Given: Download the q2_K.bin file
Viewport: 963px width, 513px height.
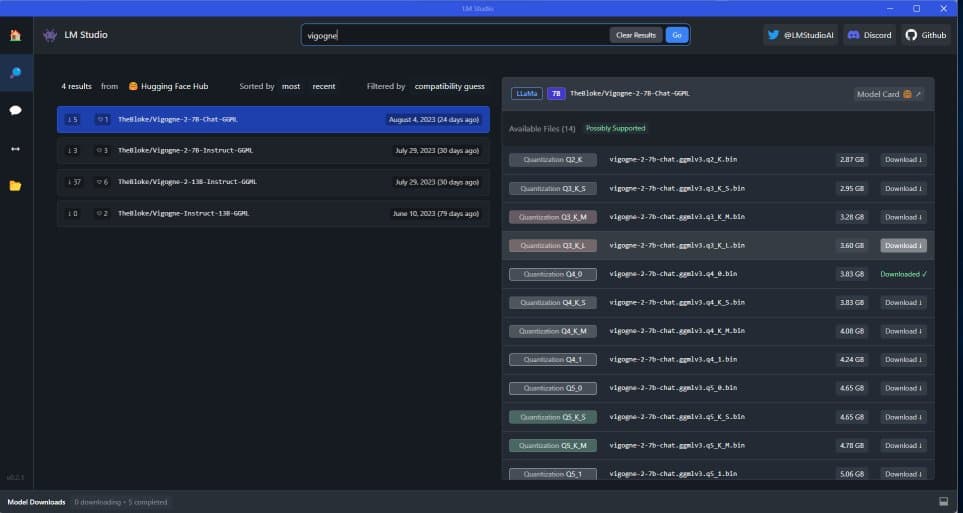Looking at the screenshot, I should 903,160.
